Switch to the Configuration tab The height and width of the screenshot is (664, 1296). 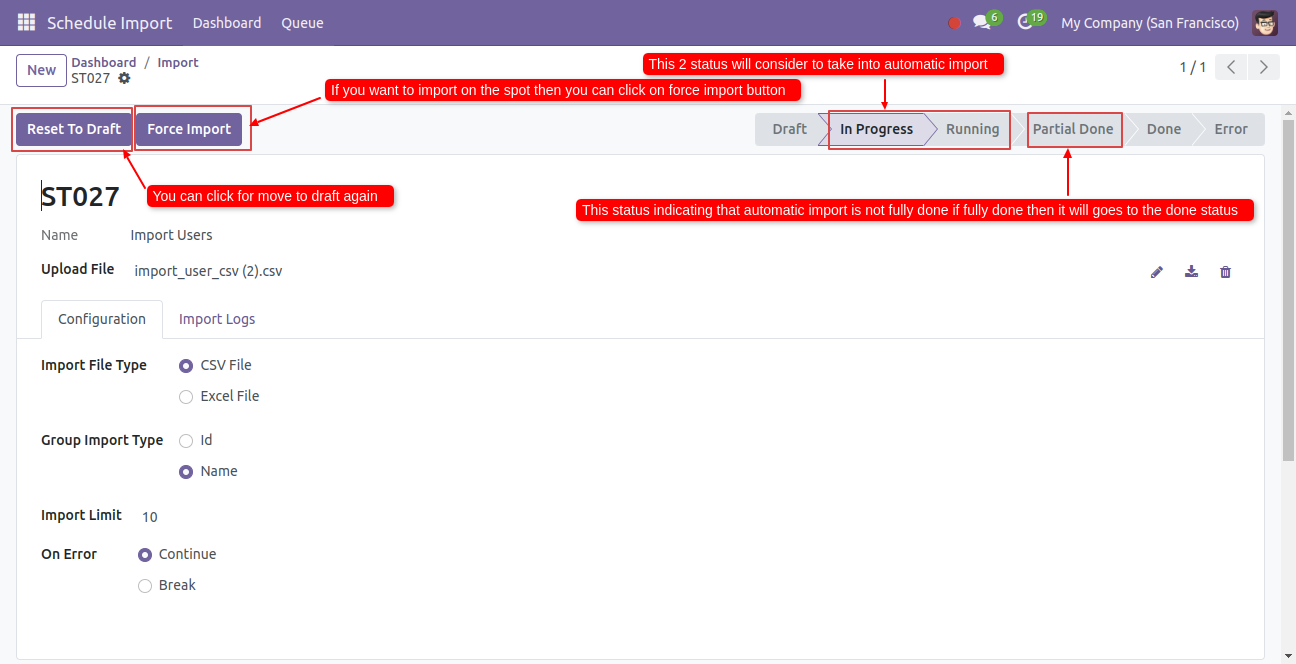102,319
